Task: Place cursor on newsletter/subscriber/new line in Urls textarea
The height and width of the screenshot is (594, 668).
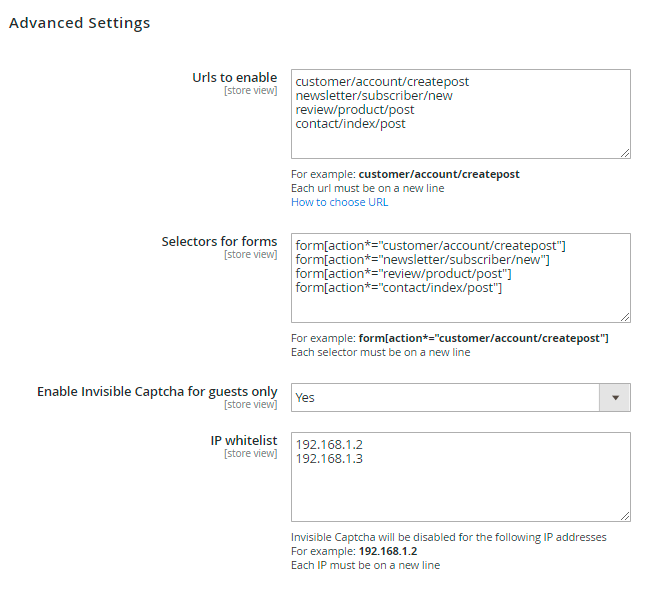Action: pos(376,95)
